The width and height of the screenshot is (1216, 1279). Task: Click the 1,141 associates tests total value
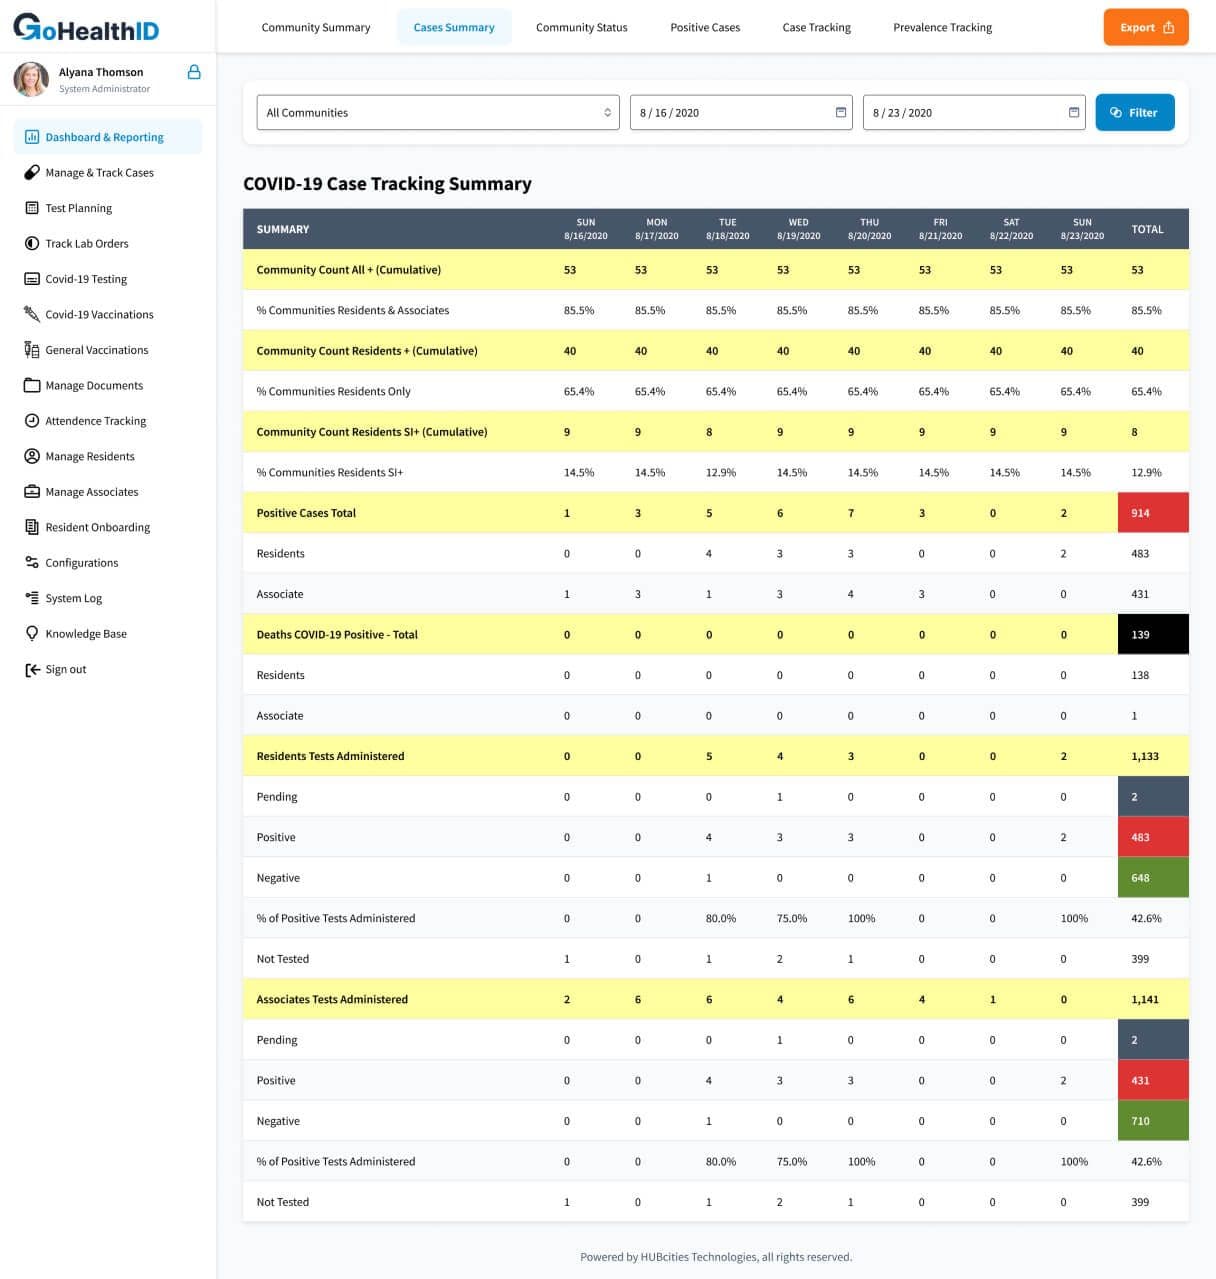pyautogui.click(x=1145, y=999)
